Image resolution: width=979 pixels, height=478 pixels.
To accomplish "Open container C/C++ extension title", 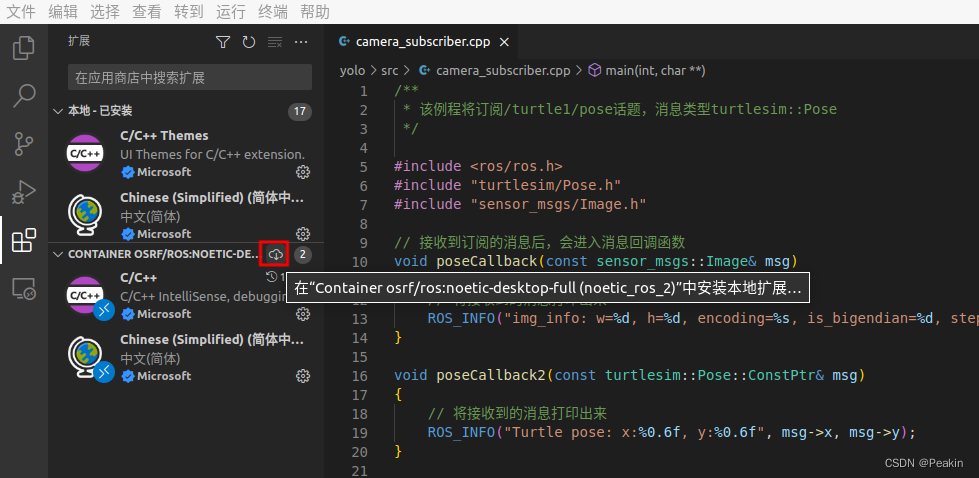I will pos(139,277).
